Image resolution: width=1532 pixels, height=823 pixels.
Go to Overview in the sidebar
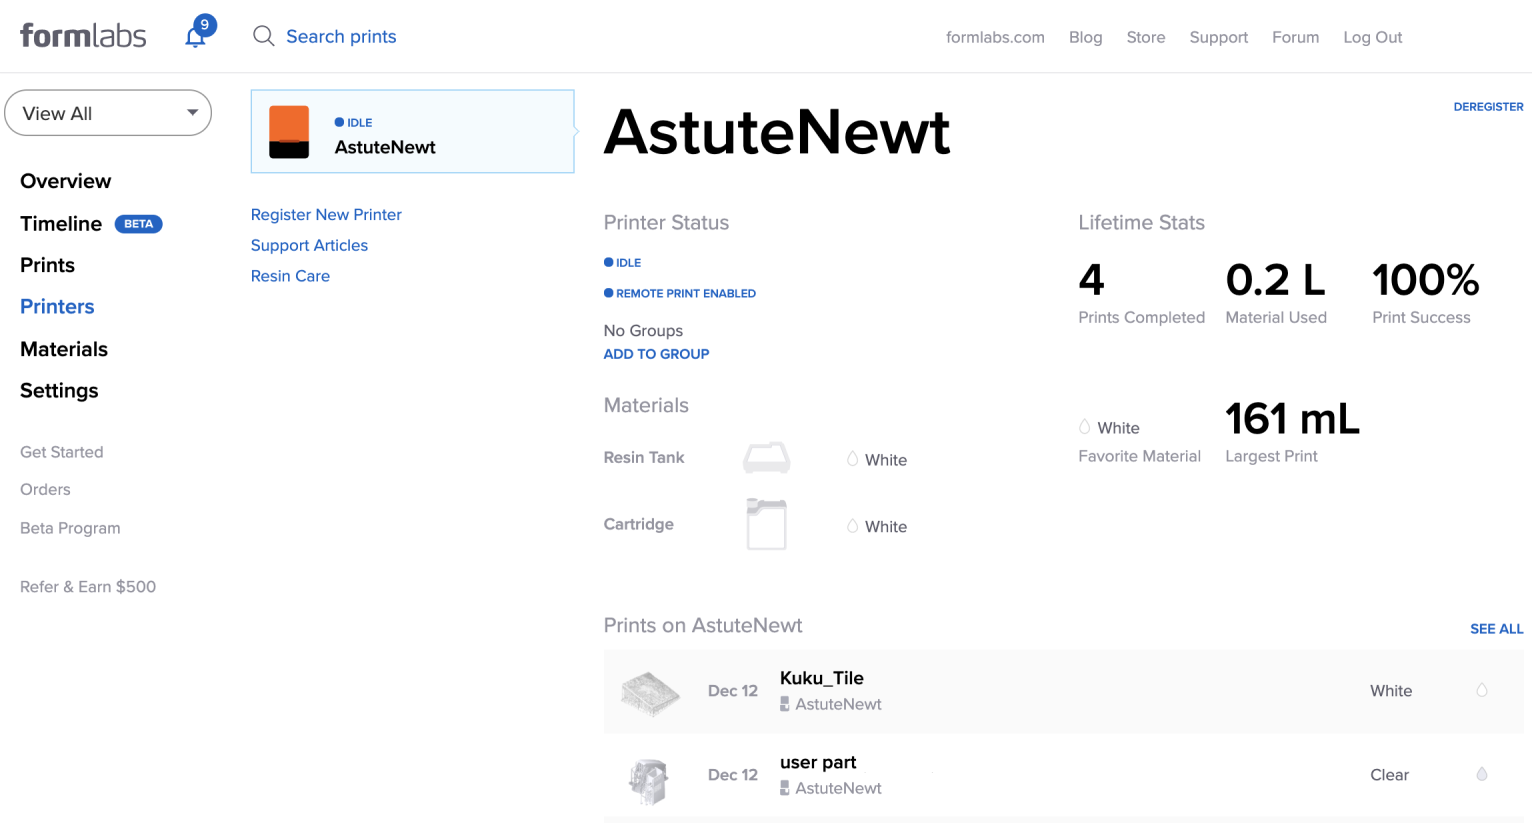tap(66, 181)
